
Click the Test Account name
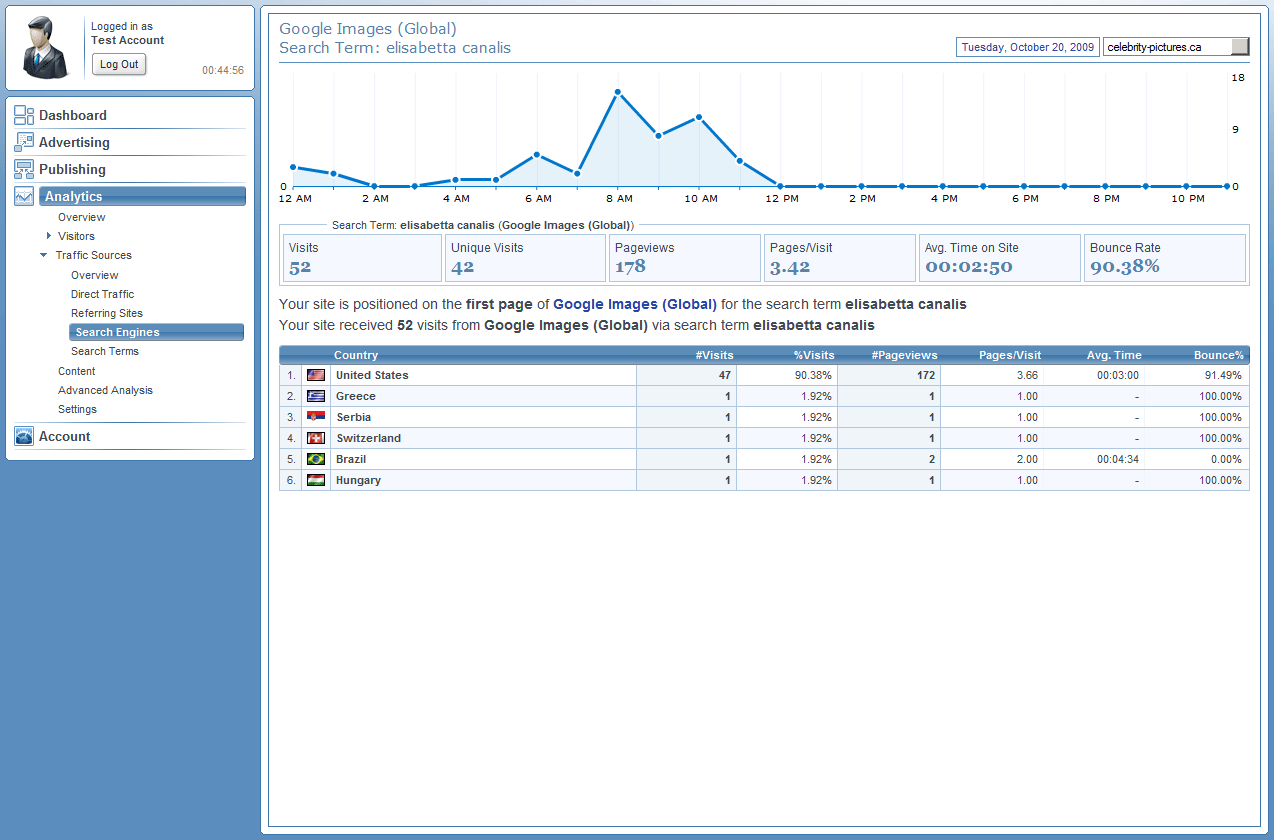(x=128, y=40)
